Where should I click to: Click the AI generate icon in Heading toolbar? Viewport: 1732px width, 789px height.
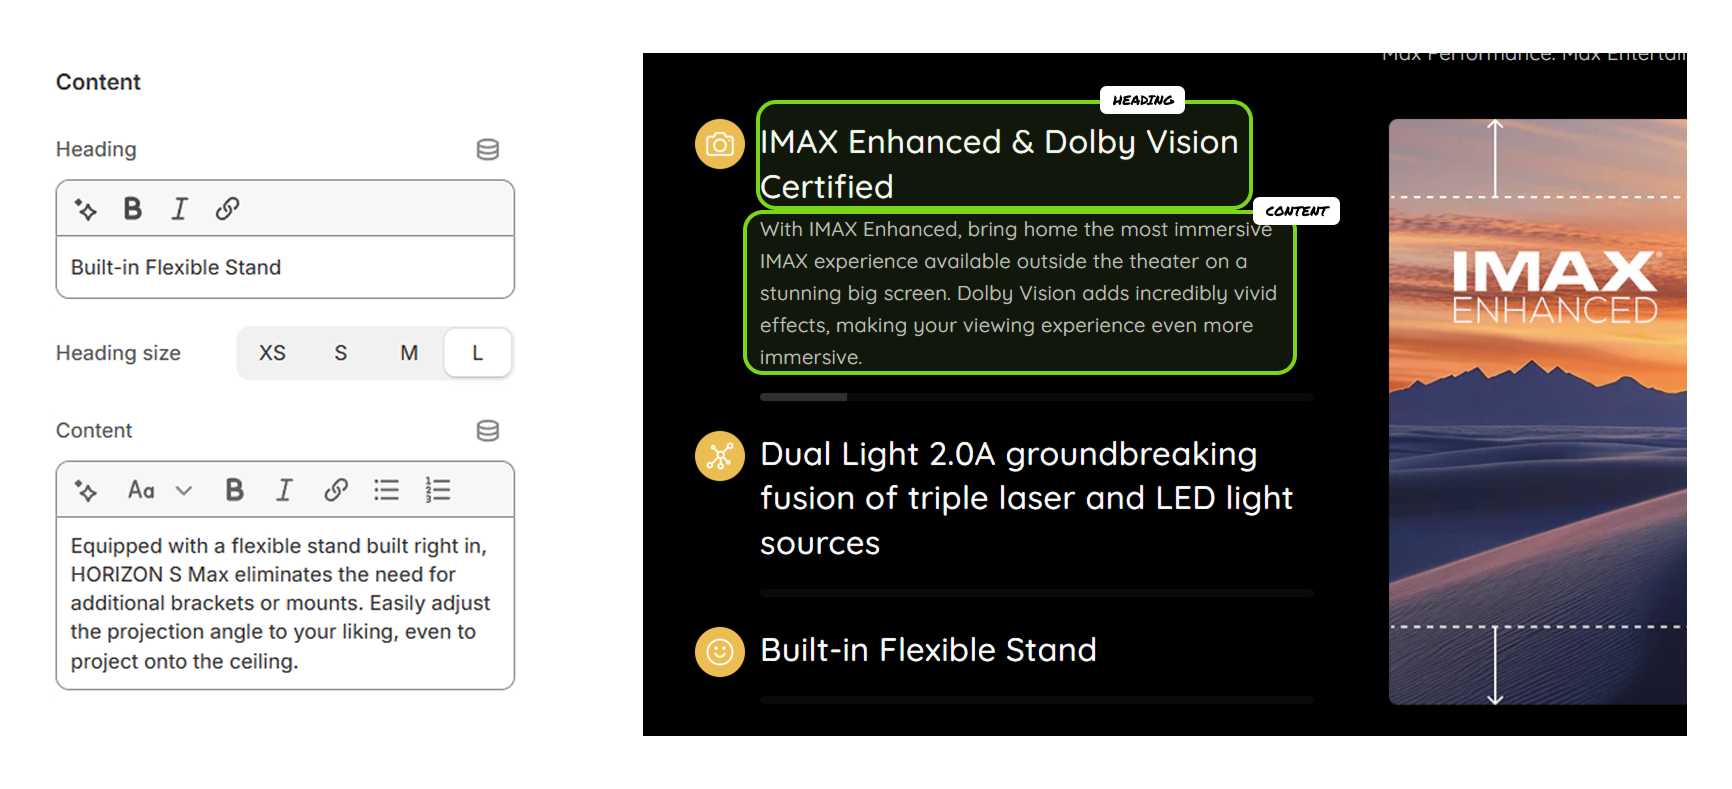[86, 209]
